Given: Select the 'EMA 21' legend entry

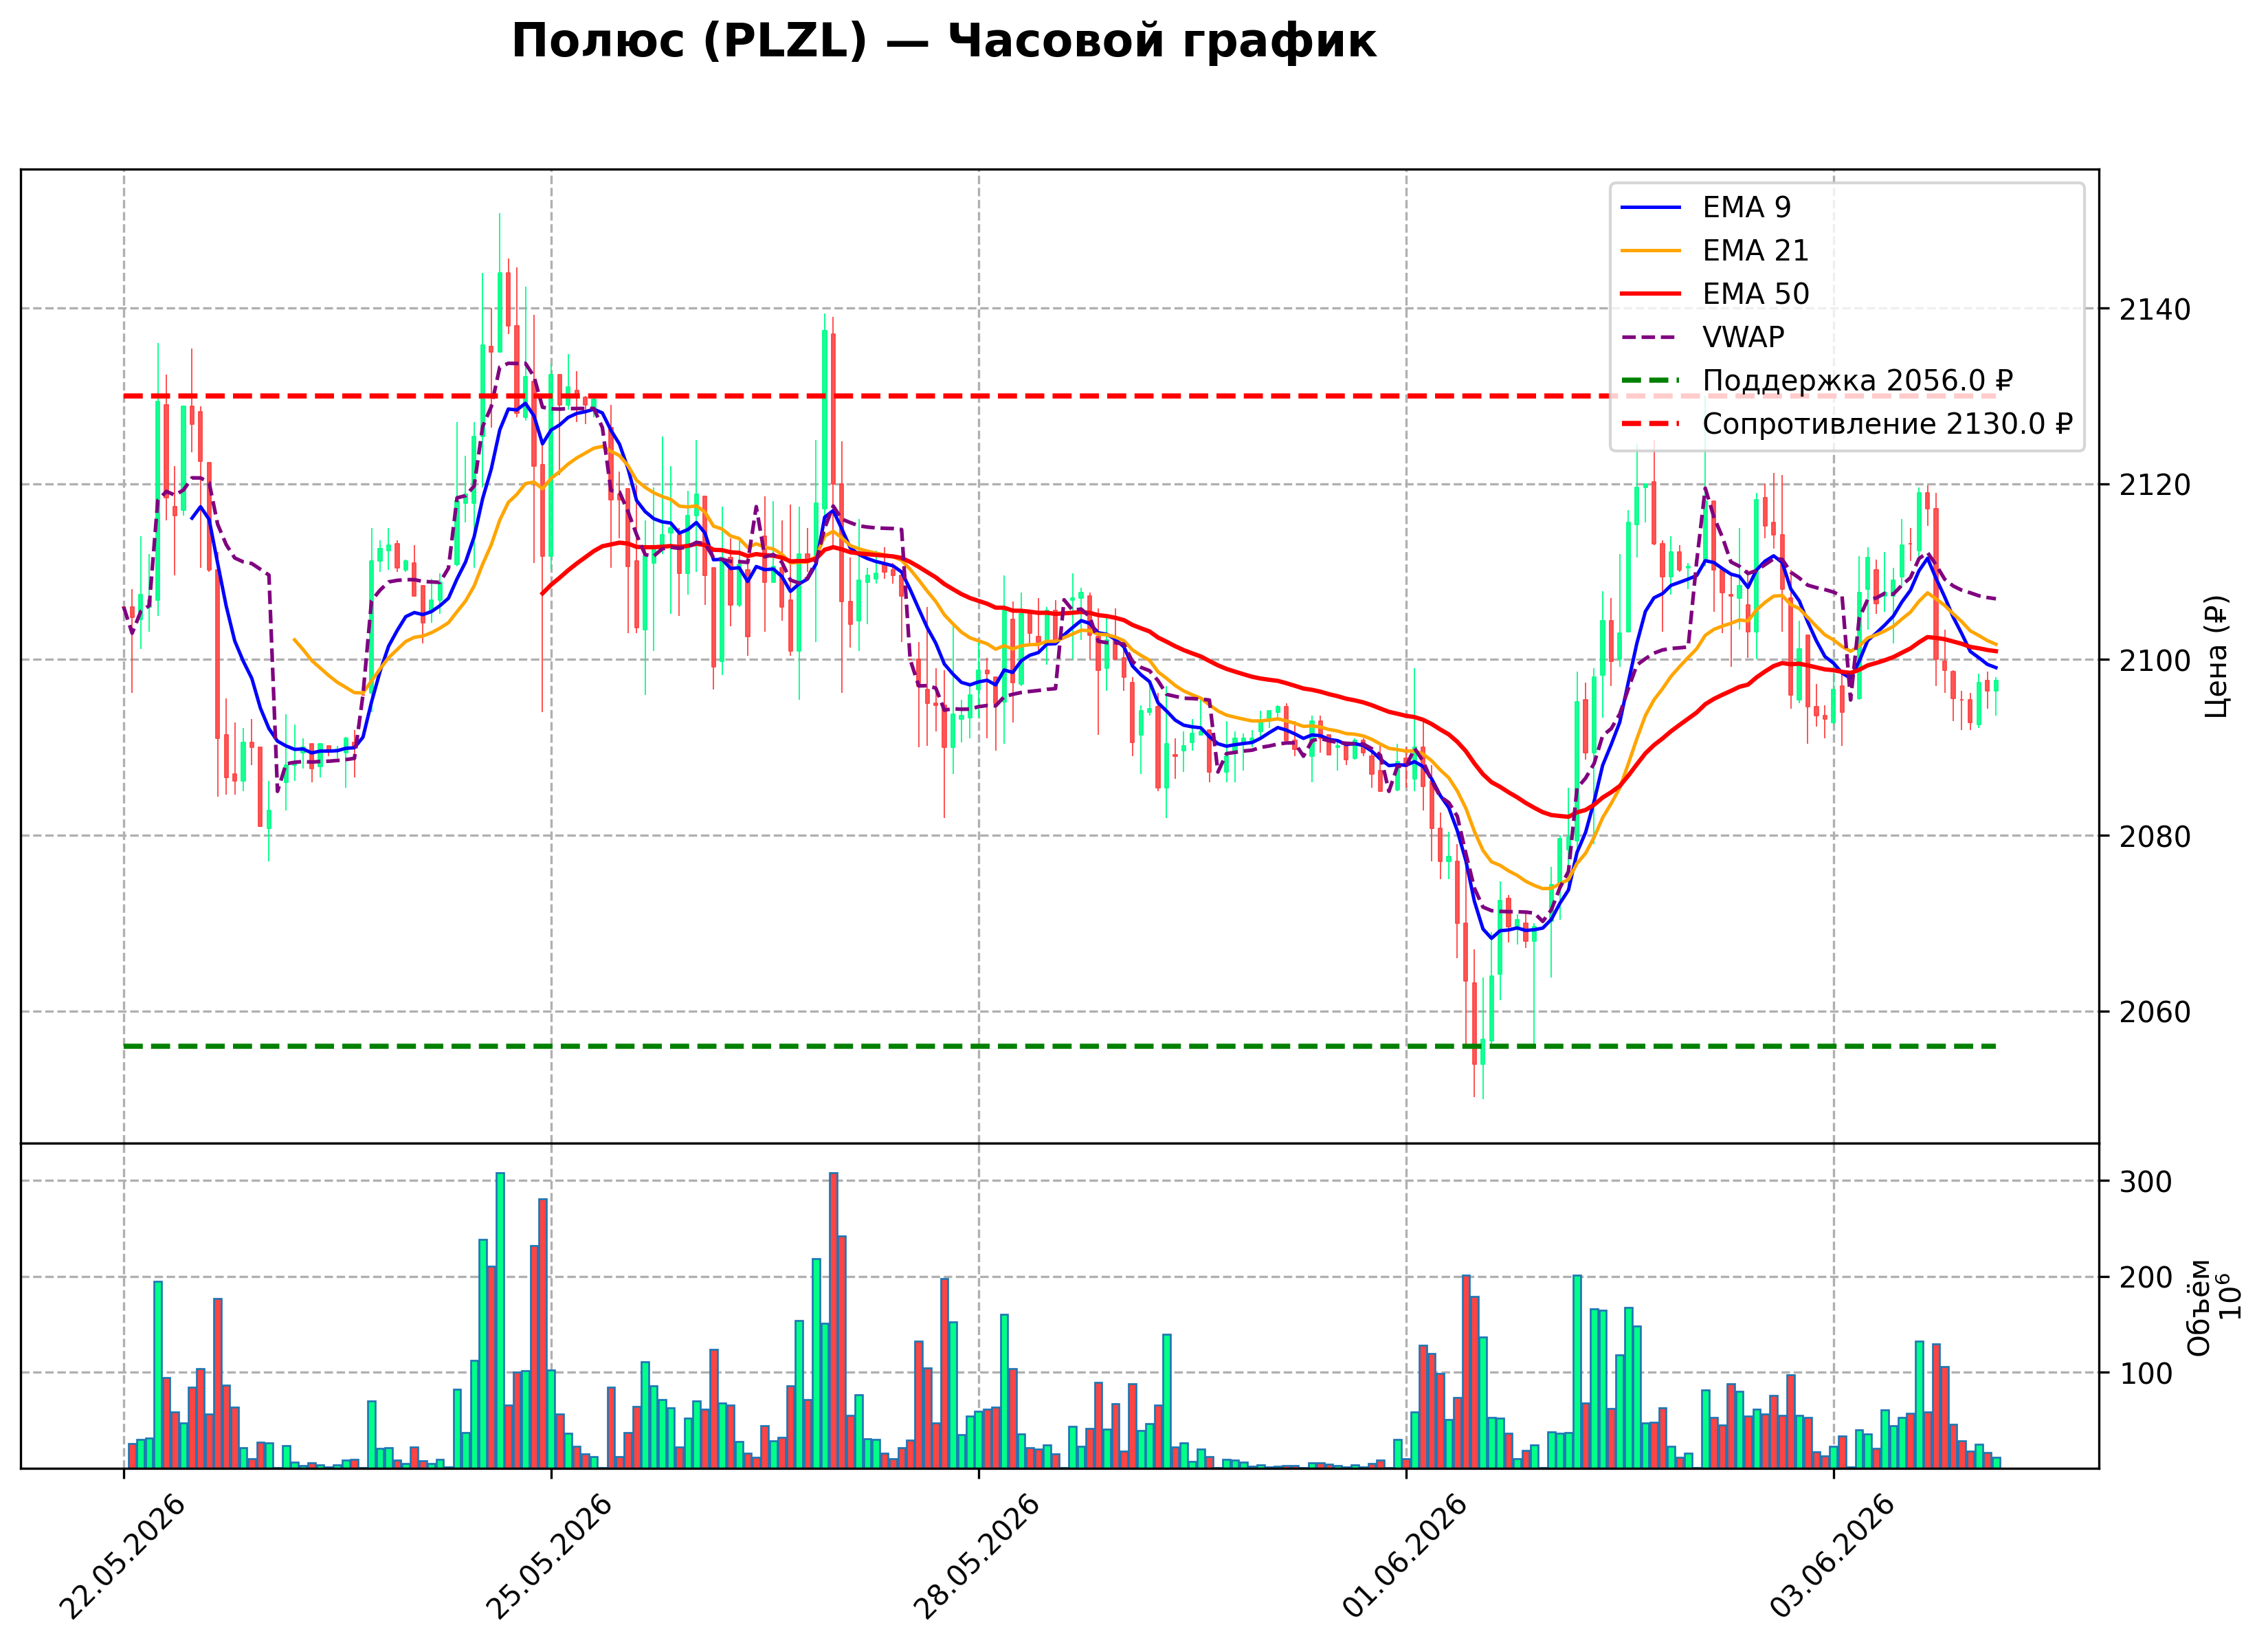Looking at the screenshot, I should (x=1755, y=250).
